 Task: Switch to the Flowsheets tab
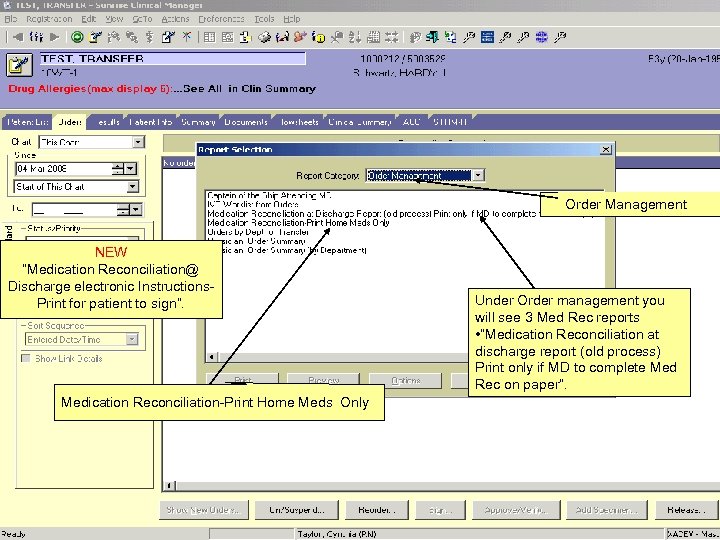[x=299, y=122]
